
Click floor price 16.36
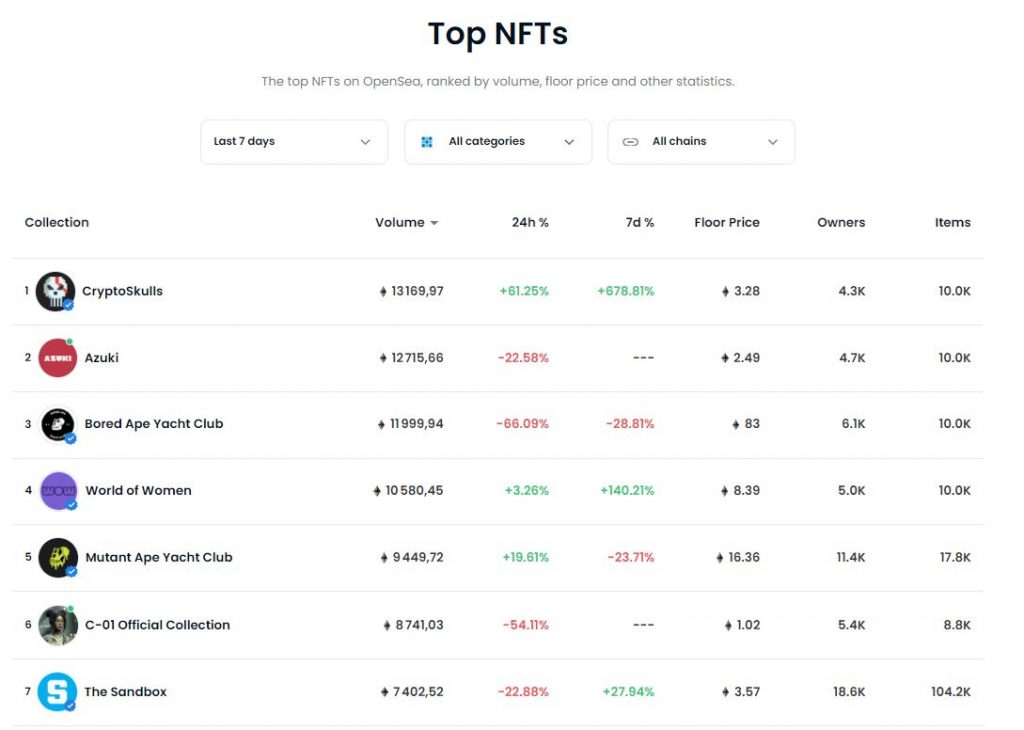(x=744, y=558)
